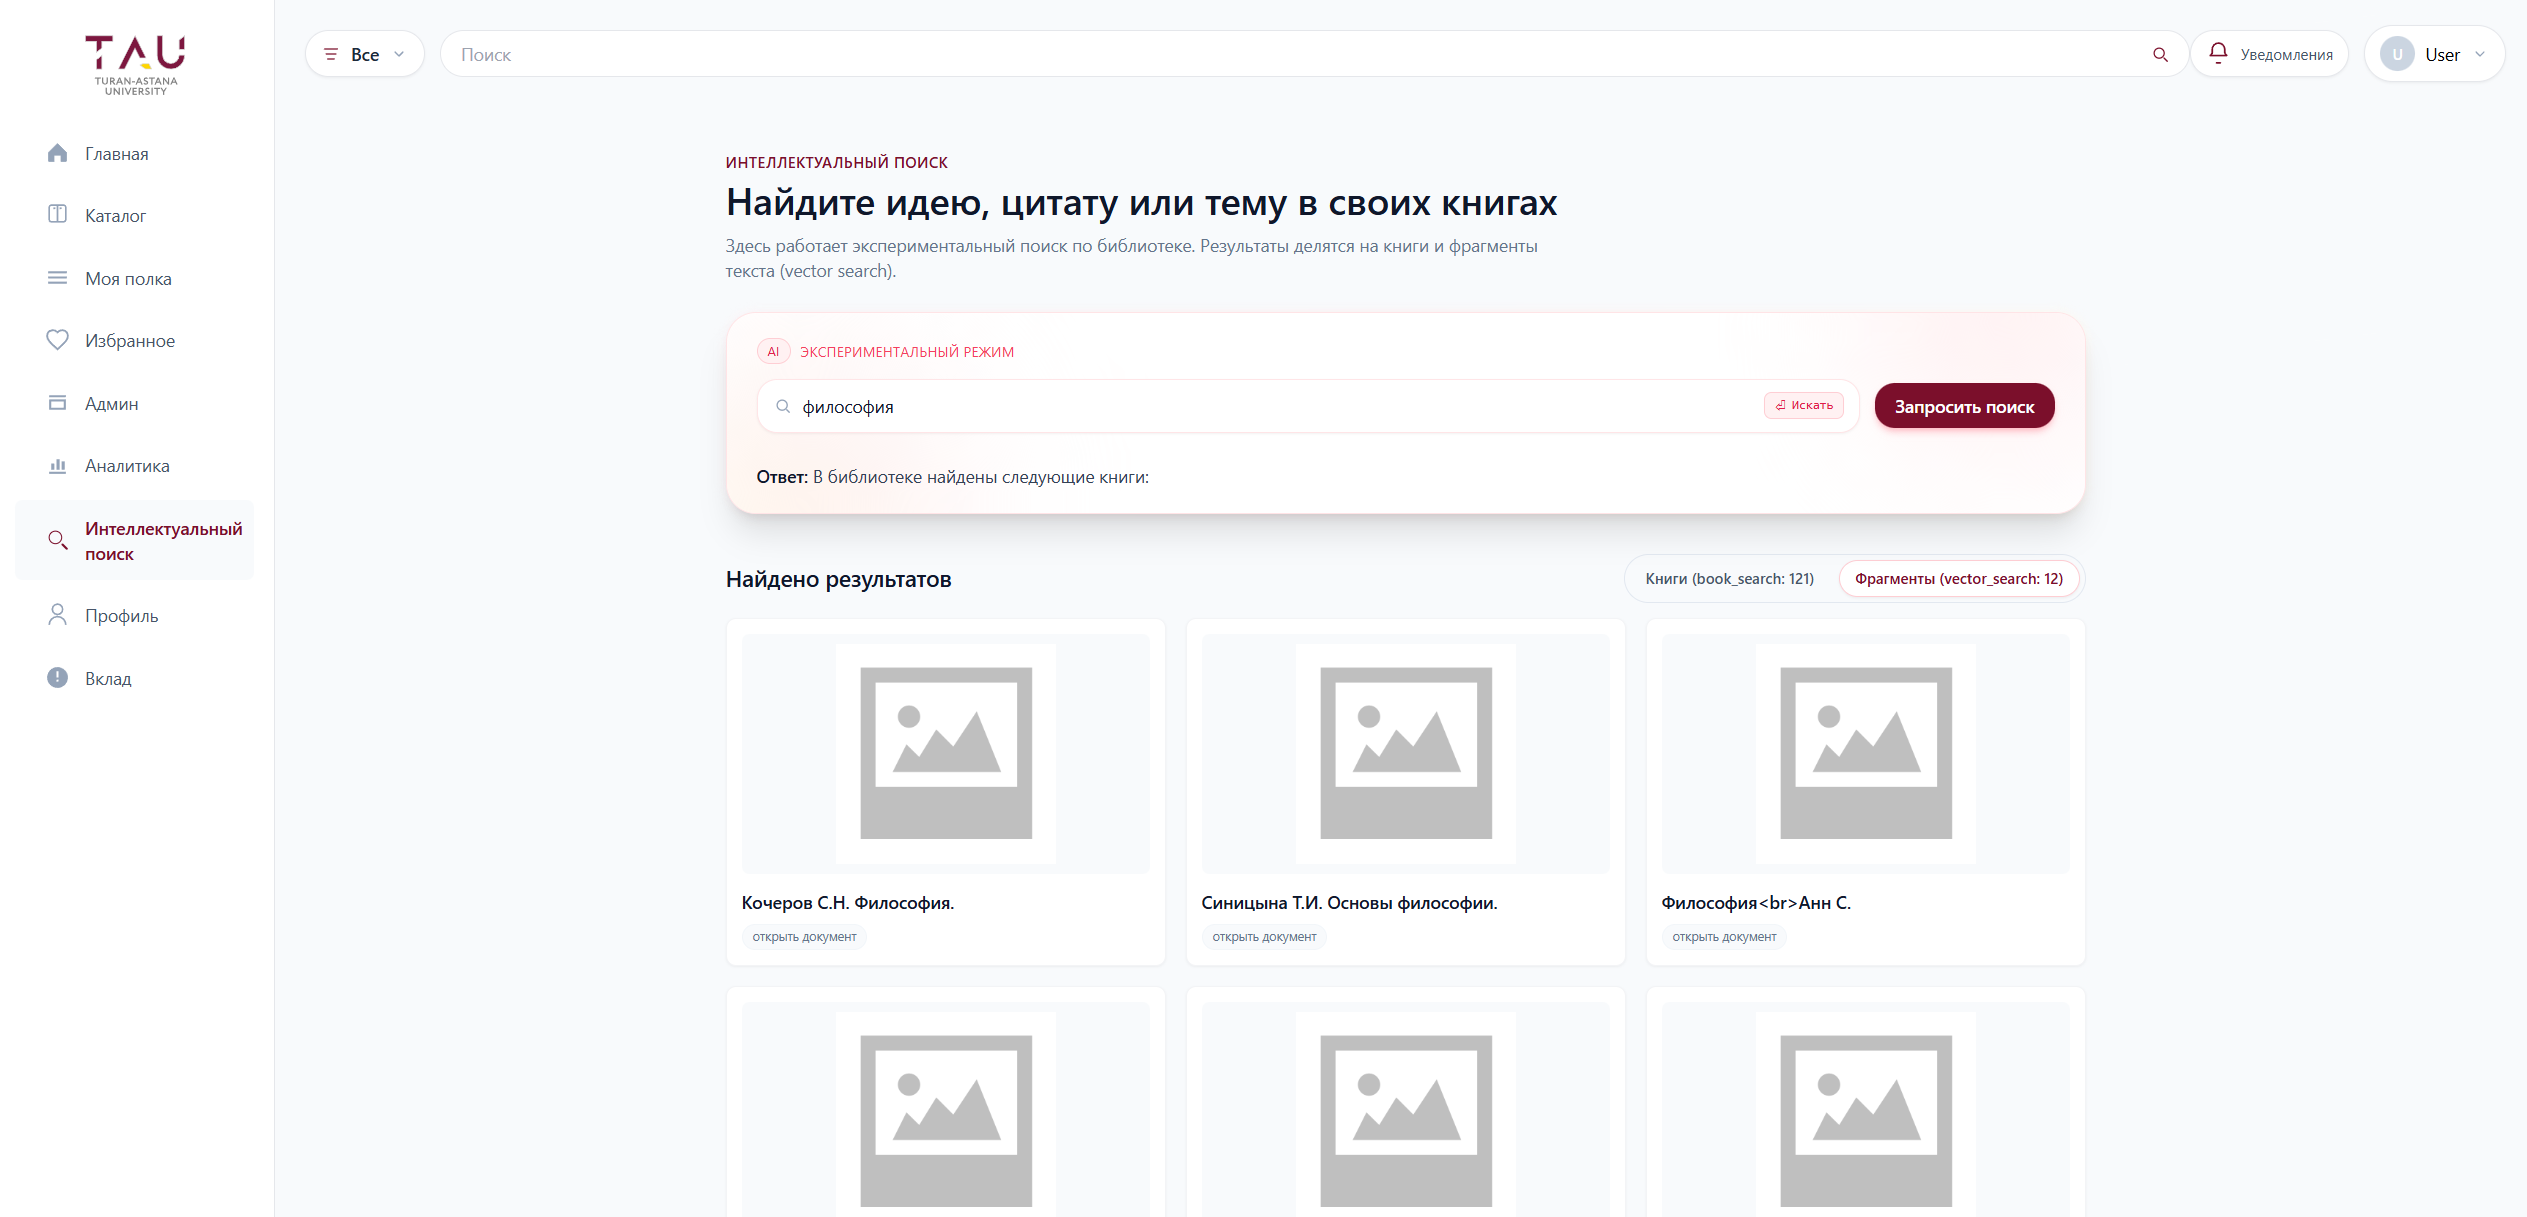This screenshot has width=2527, height=1217.
Task: Click the философия AI search input field
Action: (1270, 407)
